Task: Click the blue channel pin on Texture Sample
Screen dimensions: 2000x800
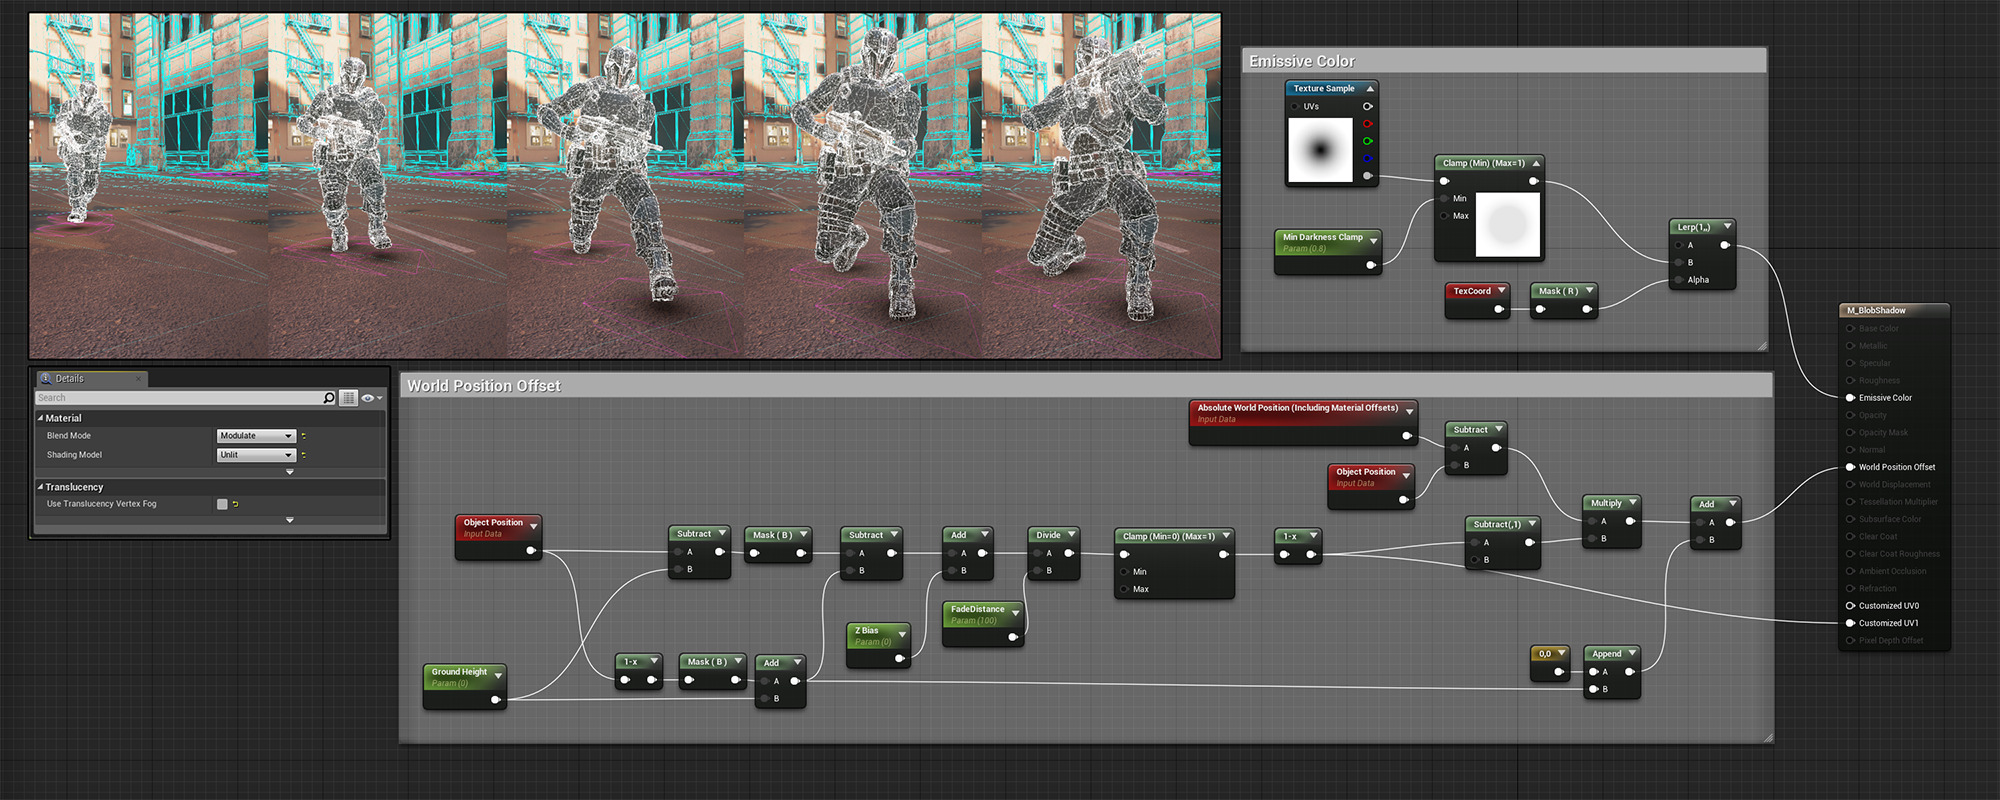Action: click(1367, 158)
